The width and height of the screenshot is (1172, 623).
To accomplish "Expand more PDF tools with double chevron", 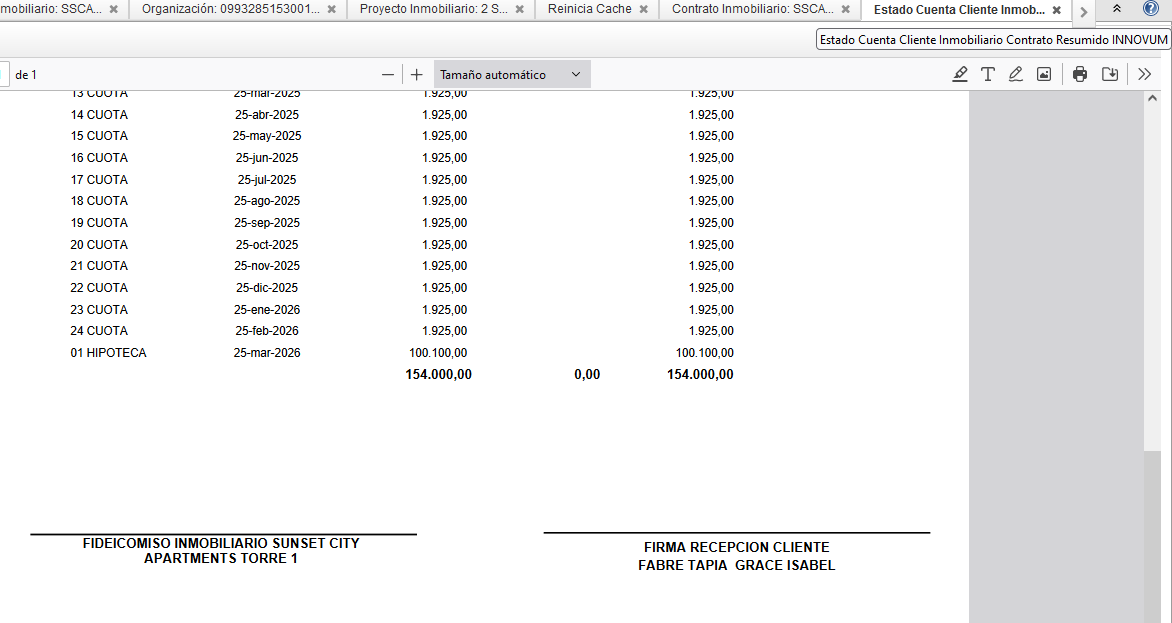I will (1145, 74).
